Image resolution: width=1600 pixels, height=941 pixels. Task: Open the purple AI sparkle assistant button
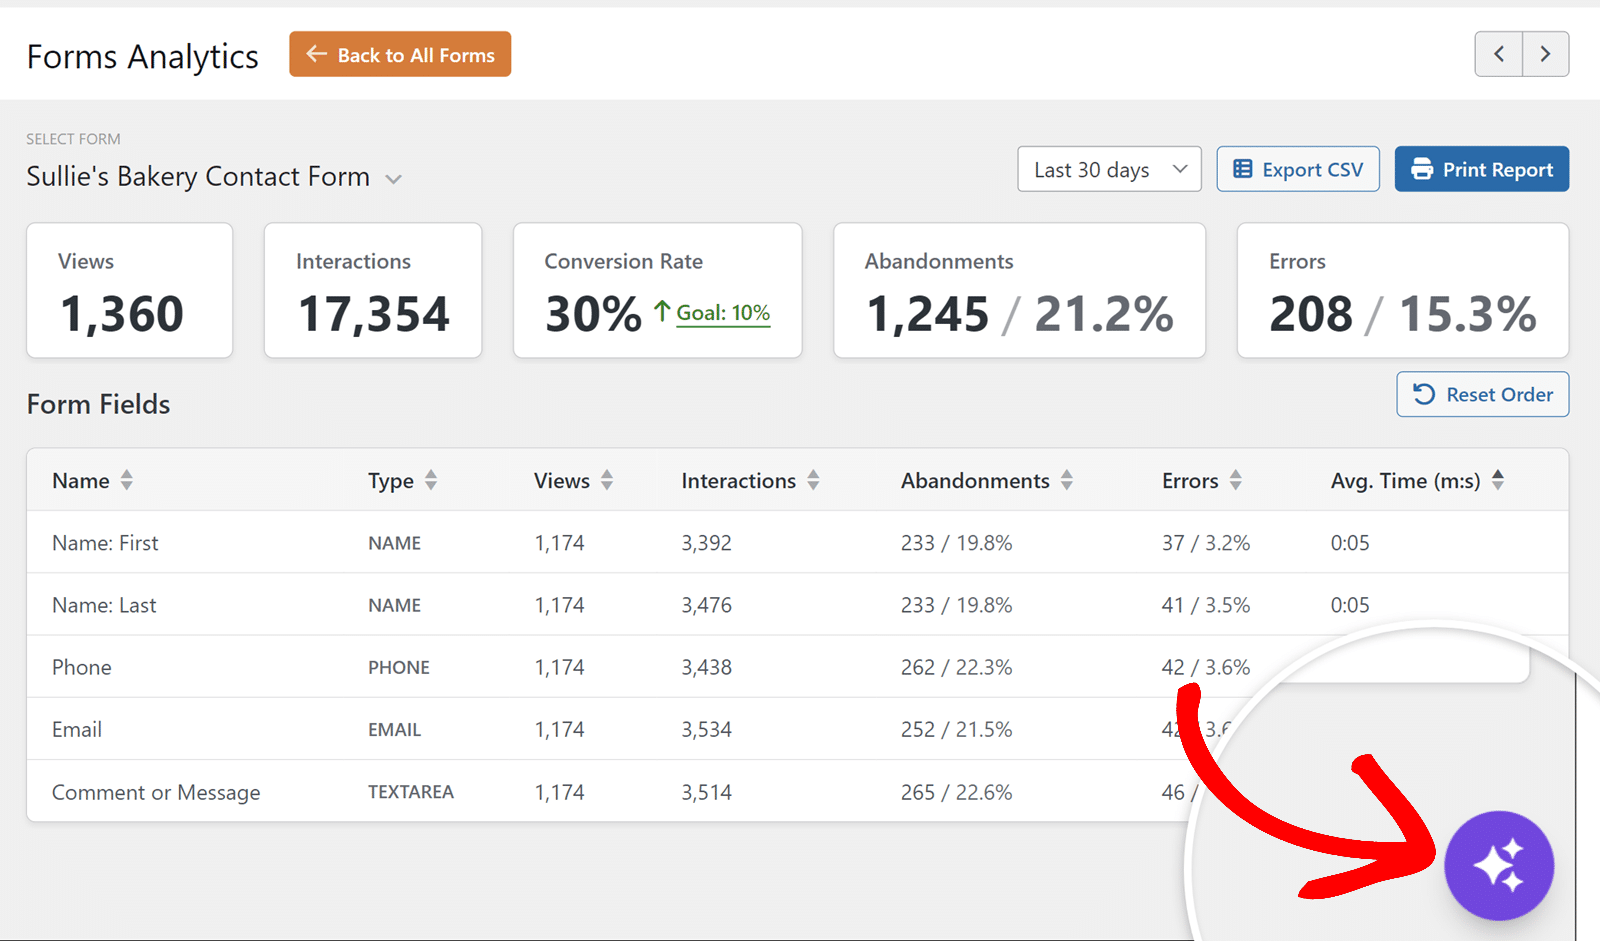point(1499,865)
